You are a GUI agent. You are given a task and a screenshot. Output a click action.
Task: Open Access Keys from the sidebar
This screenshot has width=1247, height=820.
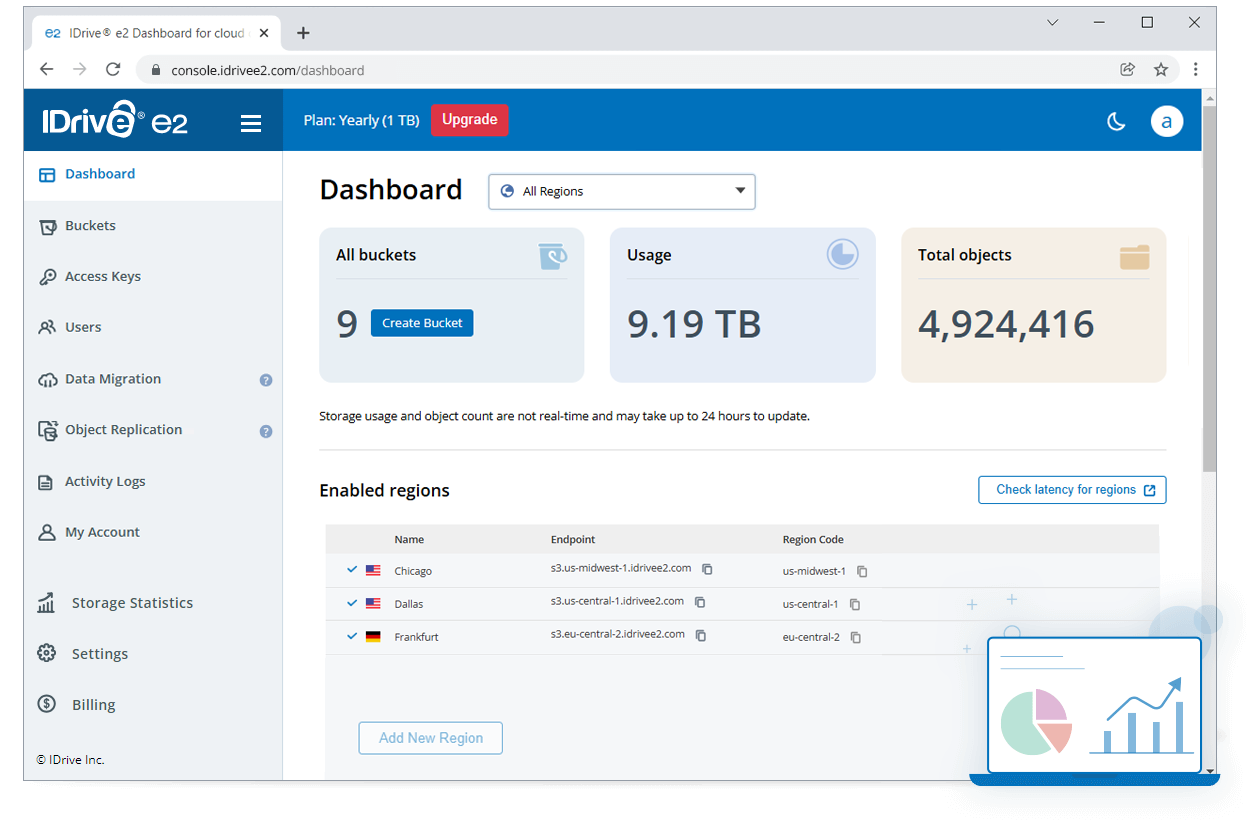pos(102,277)
